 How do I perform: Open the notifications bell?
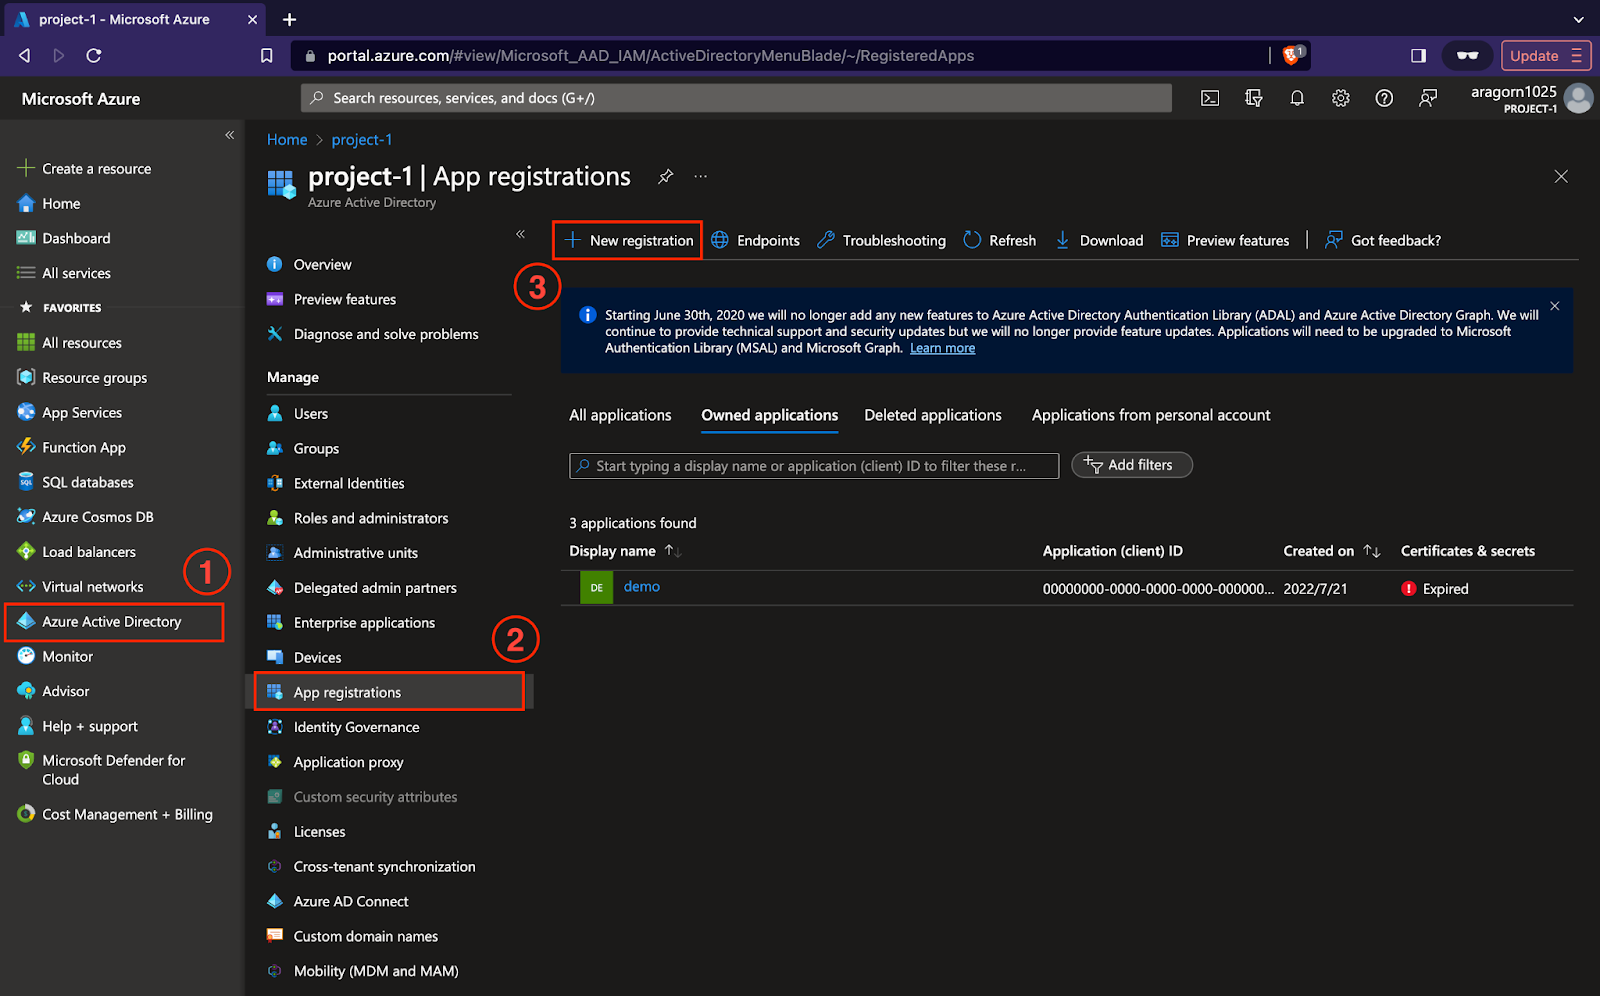[x=1297, y=98]
